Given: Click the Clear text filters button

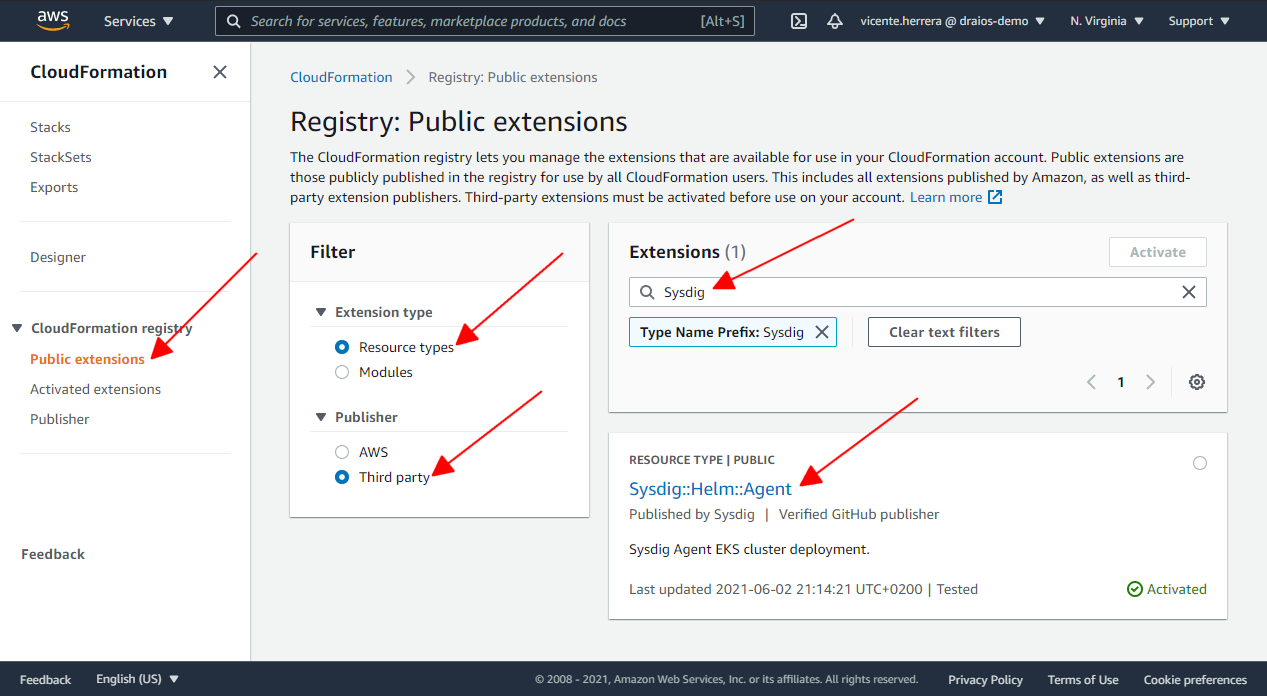Looking at the screenshot, I should point(943,331).
